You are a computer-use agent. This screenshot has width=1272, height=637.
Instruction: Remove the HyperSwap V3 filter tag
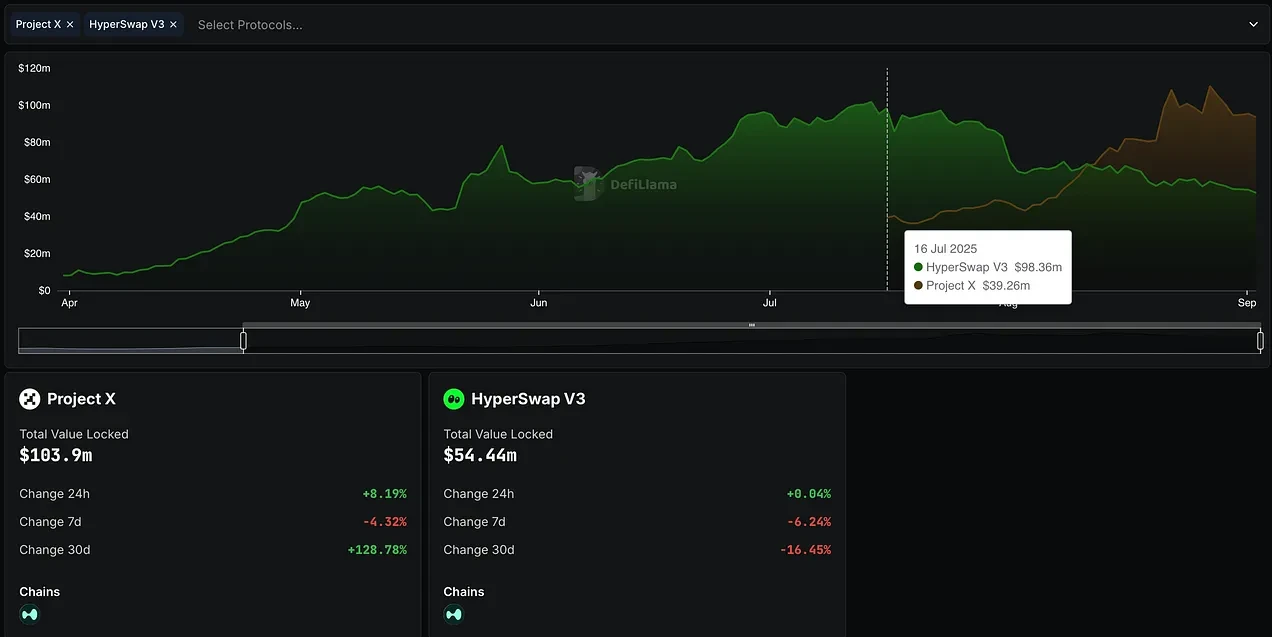click(x=173, y=24)
